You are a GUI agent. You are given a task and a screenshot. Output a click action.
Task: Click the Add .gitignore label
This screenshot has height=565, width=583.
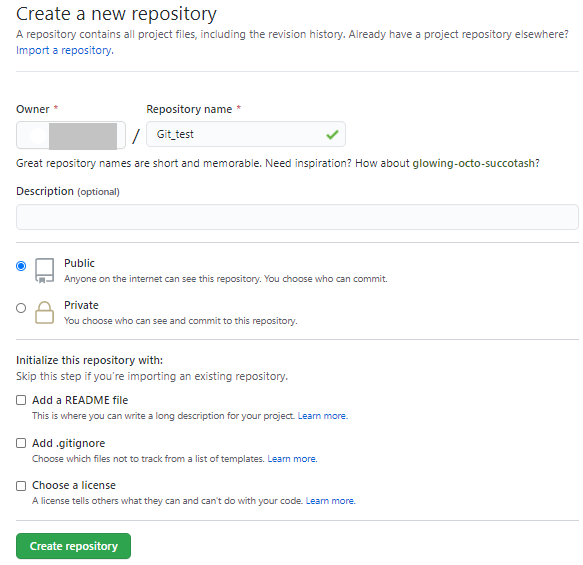(68, 443)
